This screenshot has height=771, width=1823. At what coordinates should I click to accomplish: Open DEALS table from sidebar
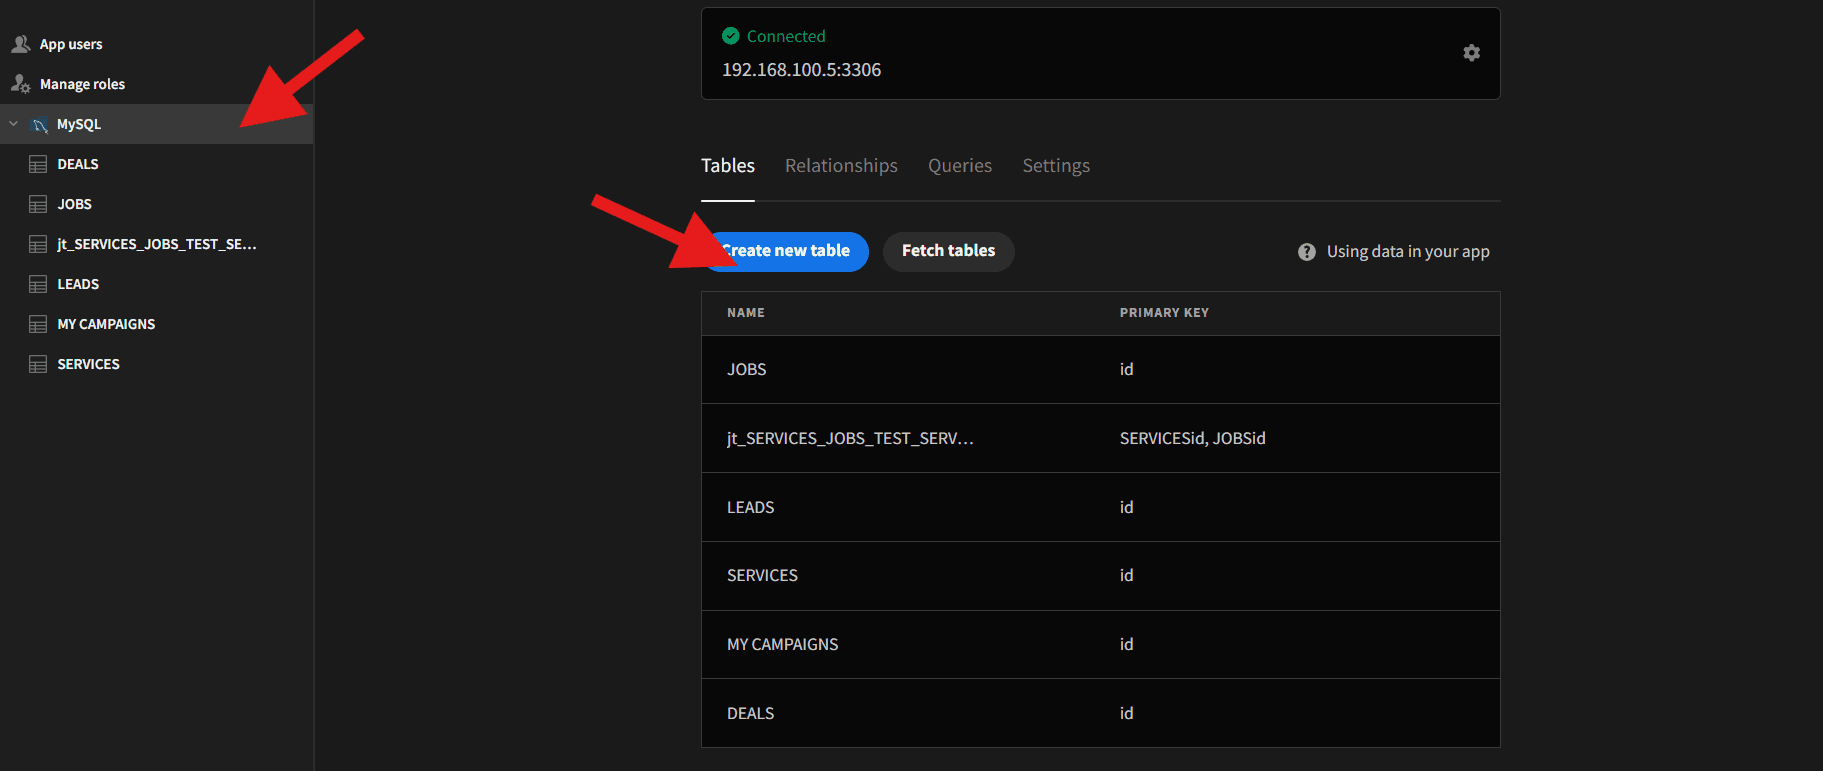coord(156,164)
